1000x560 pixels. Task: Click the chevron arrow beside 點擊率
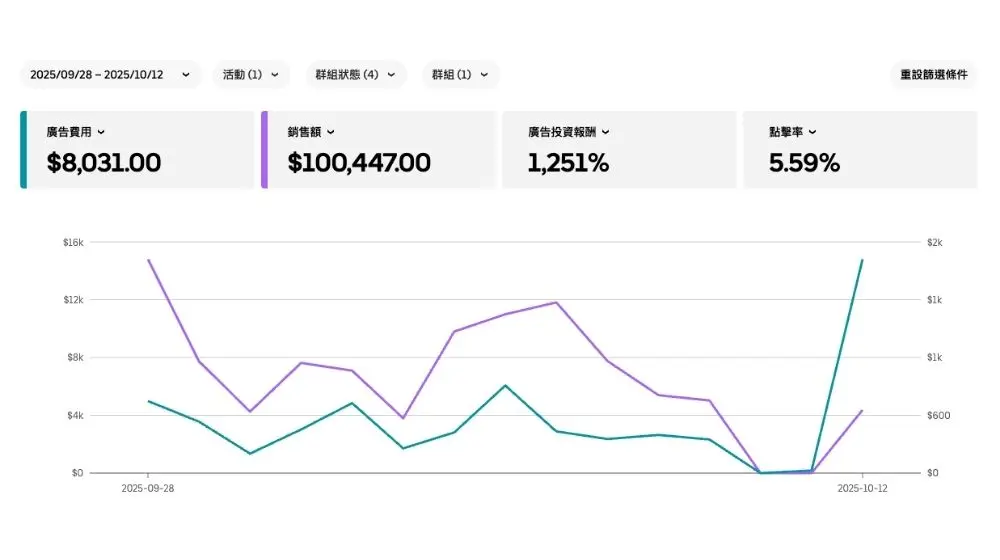(812, 132)
